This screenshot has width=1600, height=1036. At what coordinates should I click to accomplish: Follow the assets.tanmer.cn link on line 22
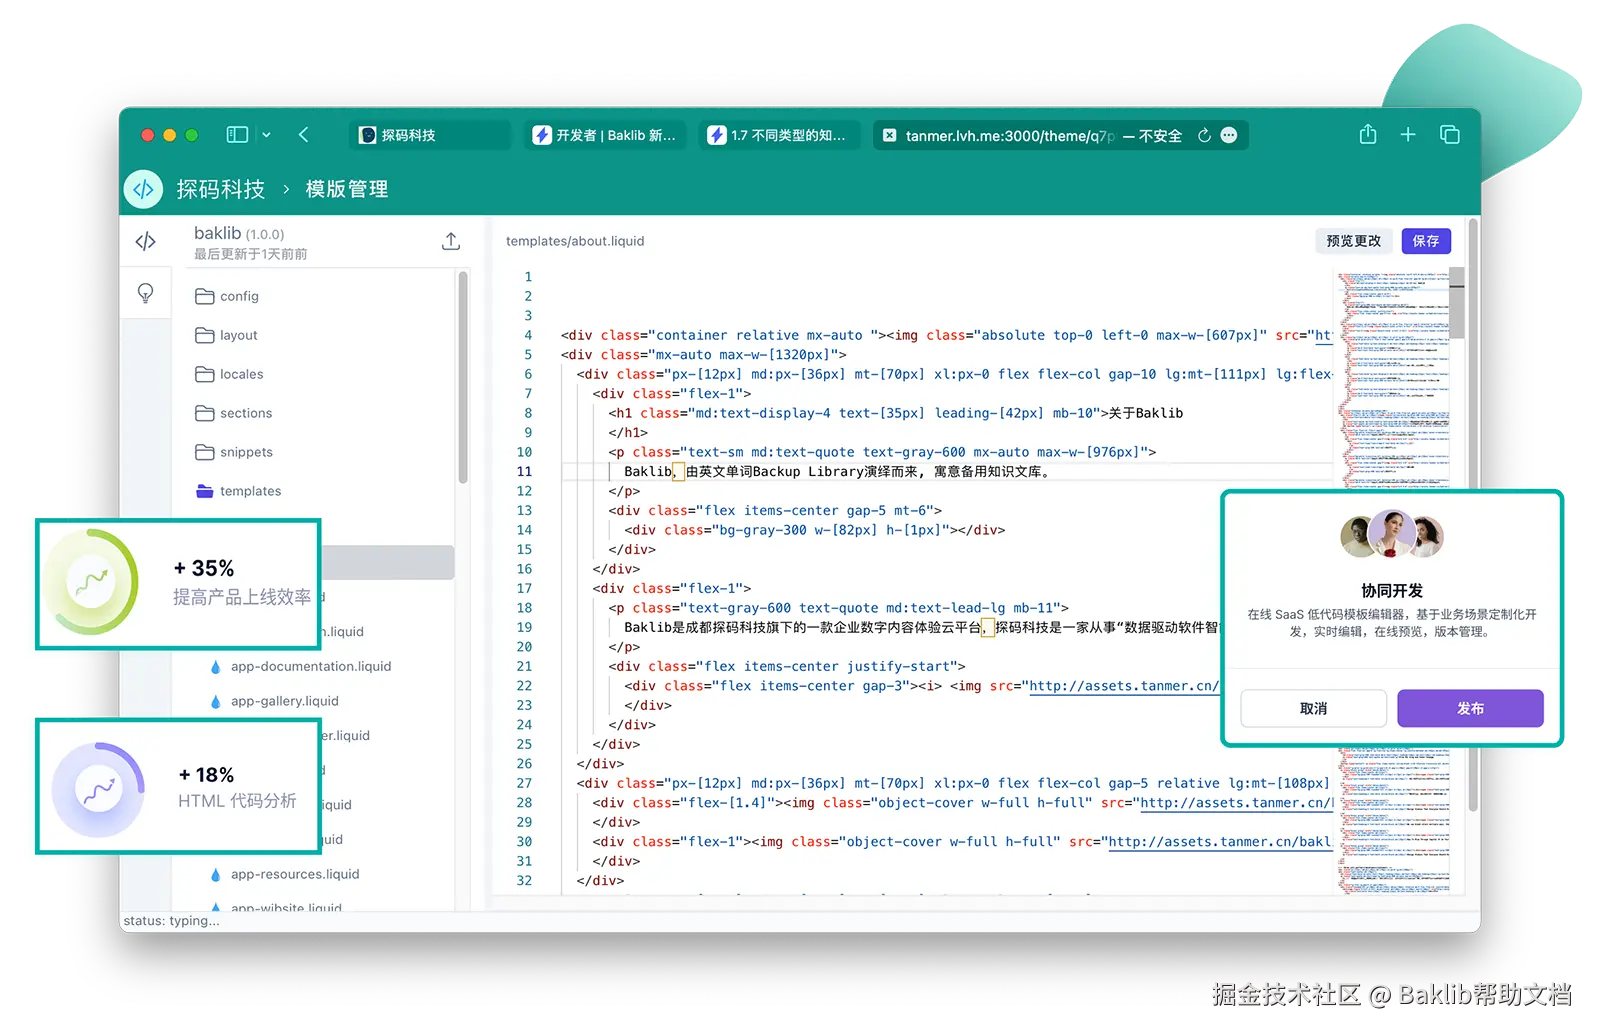click(x=1124, y=686)
